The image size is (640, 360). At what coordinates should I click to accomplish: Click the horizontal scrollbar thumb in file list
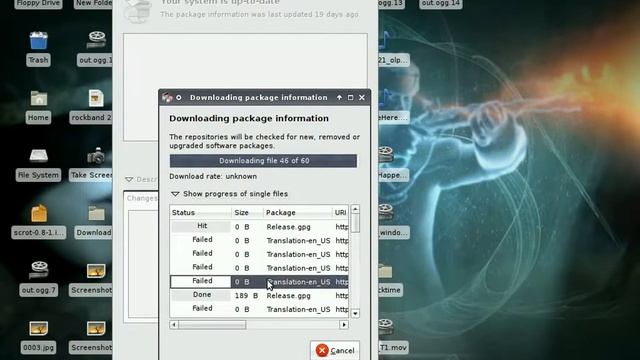pyautogui.click(x=212, y=324)
